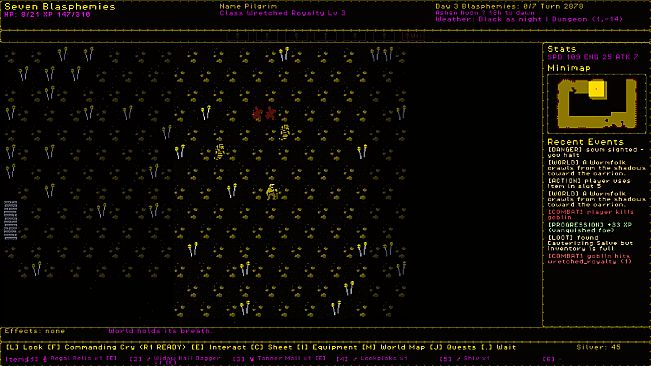Select item slot five in the hotbar
The height and width of the screenshot is (366, 651).
point(465,359)
